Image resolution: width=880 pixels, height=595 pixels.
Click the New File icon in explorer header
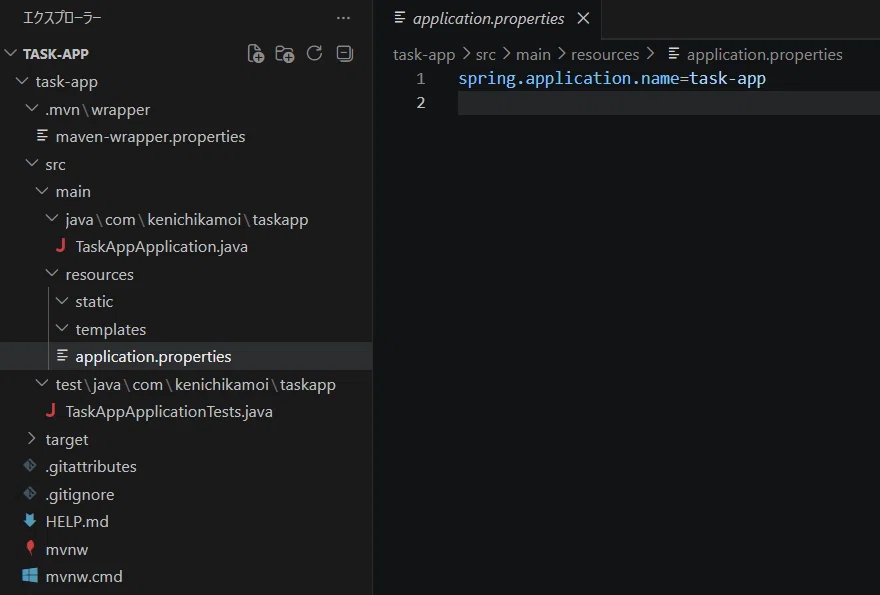coord(256,54)
